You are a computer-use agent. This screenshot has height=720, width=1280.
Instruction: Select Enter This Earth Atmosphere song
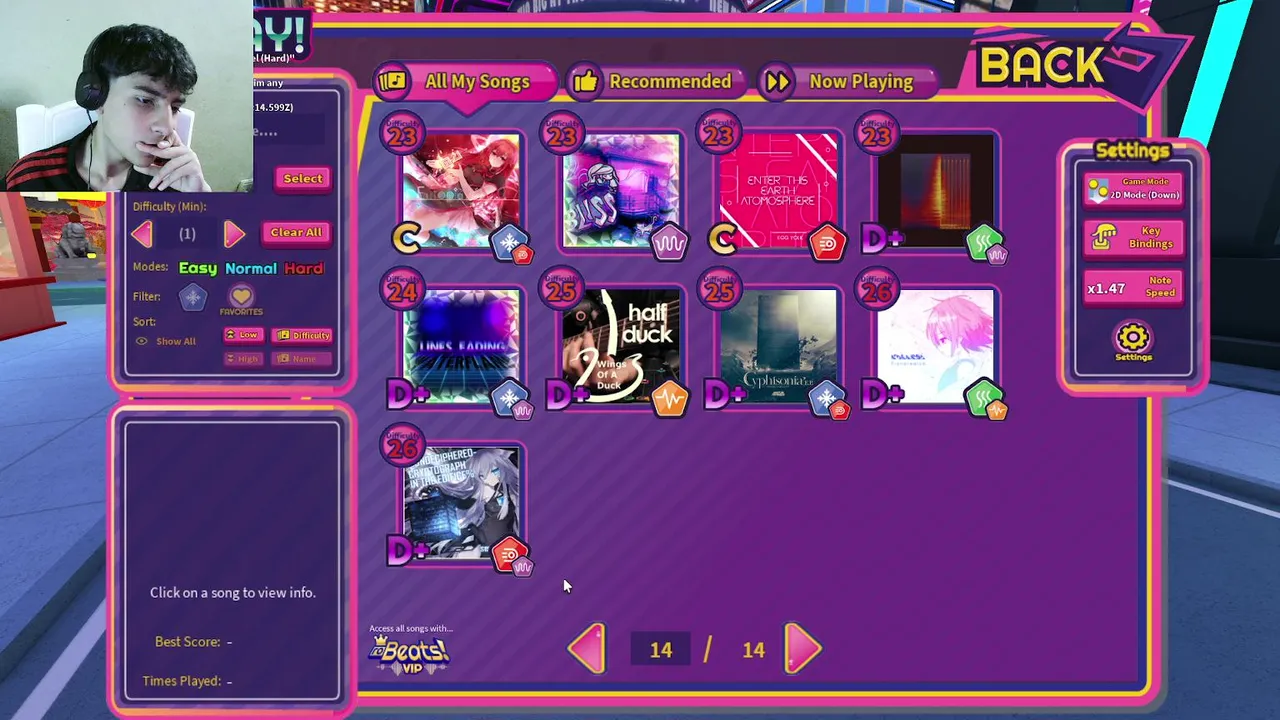click(778, 190)
